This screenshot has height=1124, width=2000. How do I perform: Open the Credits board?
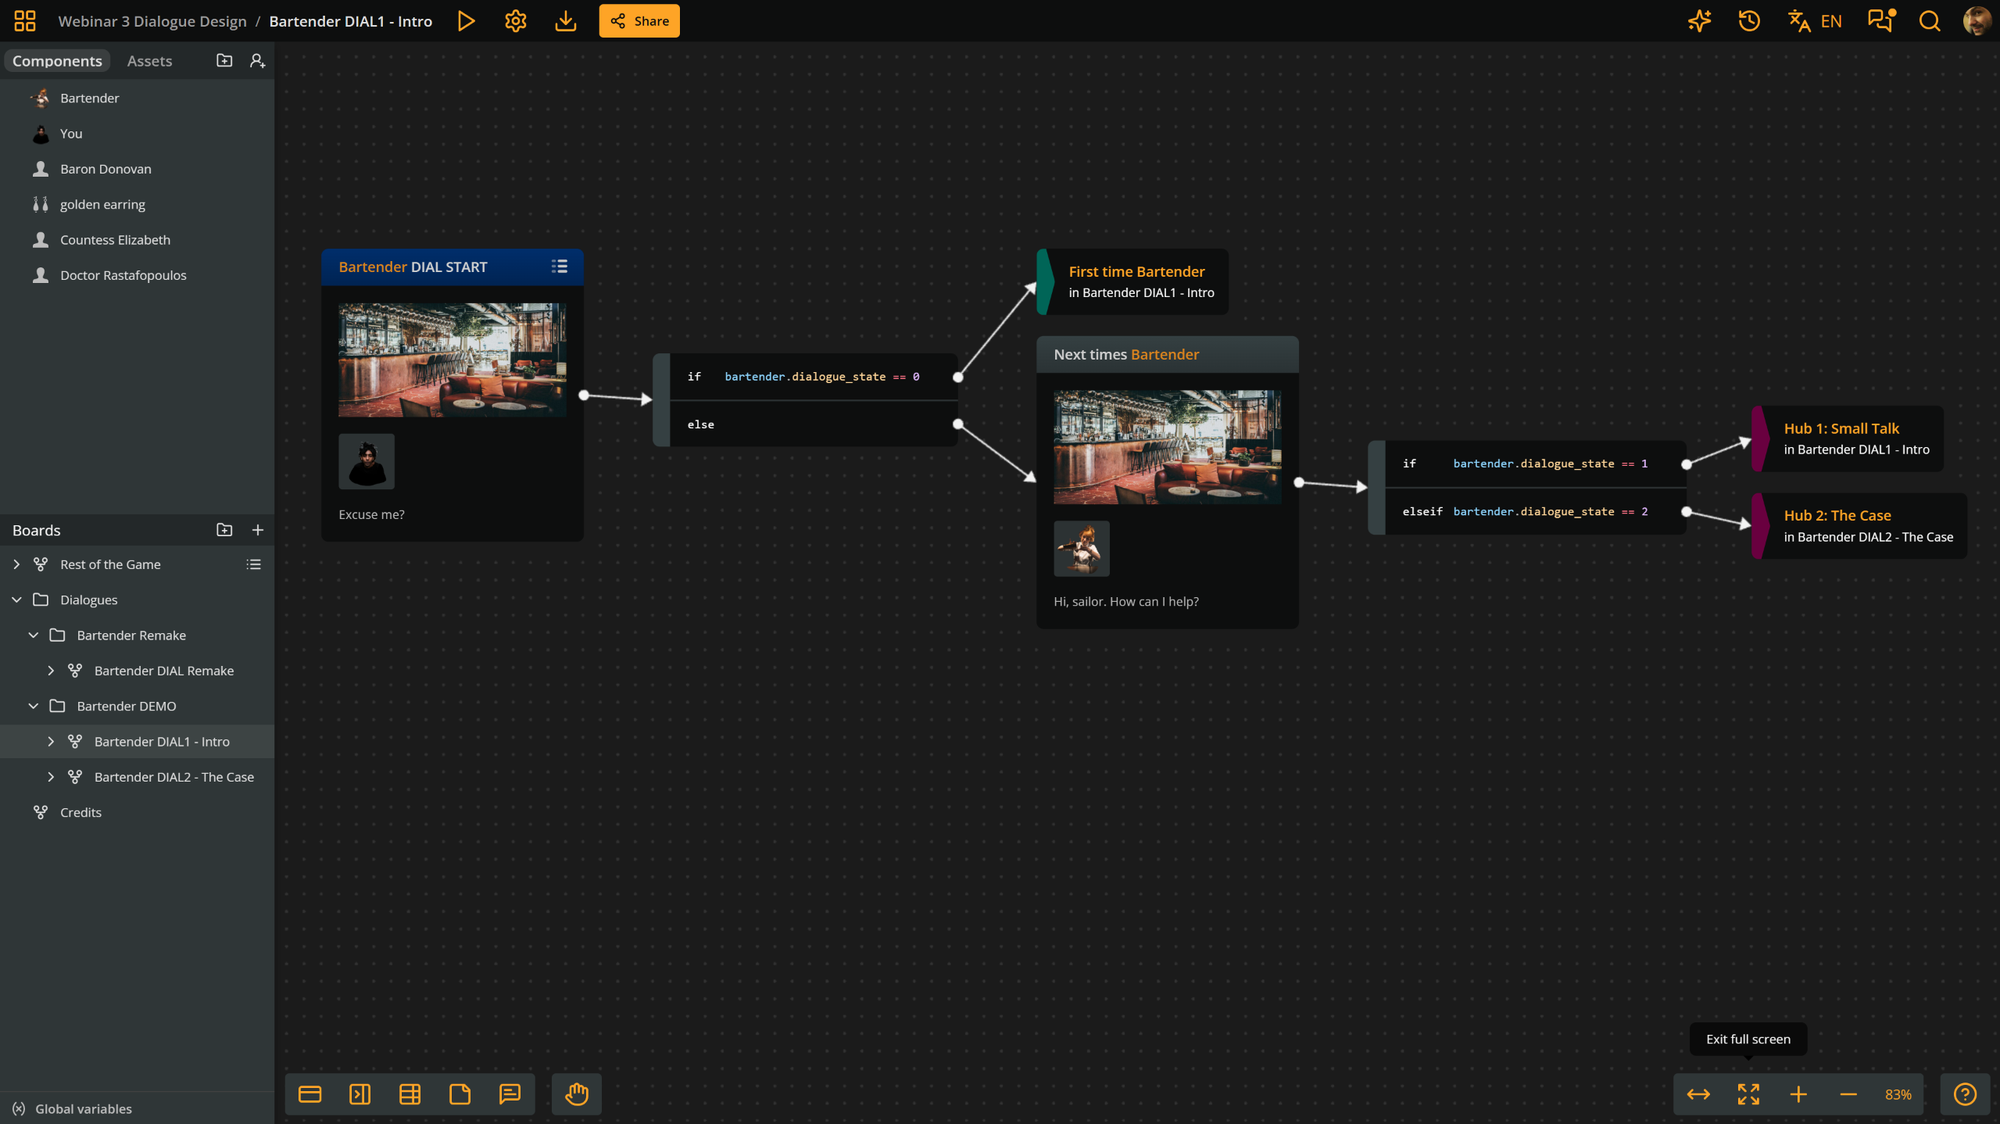tap(137, 812)
